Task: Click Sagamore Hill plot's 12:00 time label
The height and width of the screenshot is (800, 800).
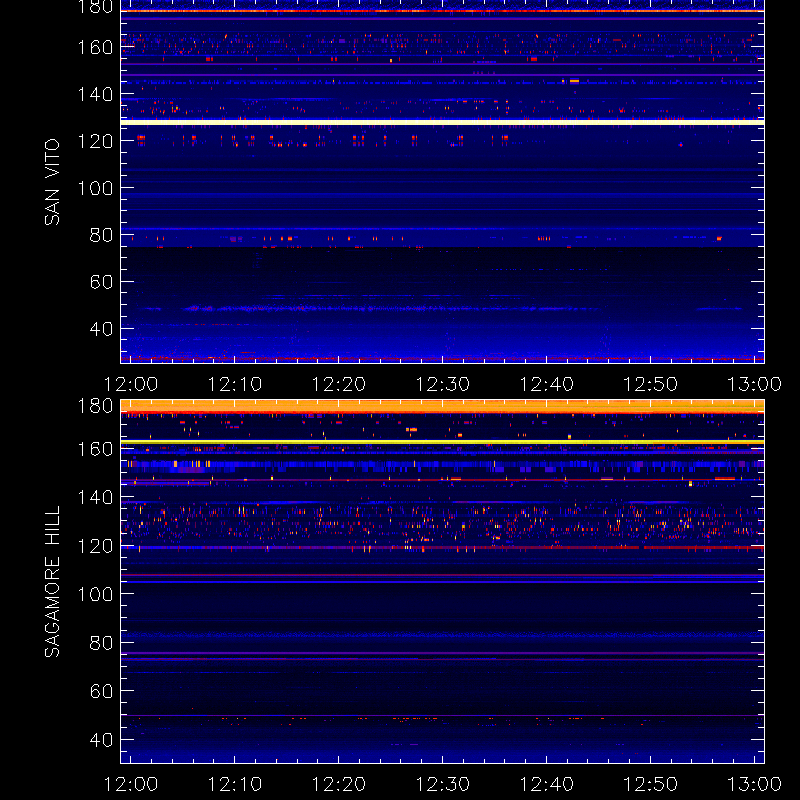Action: (x=131, y=784)
